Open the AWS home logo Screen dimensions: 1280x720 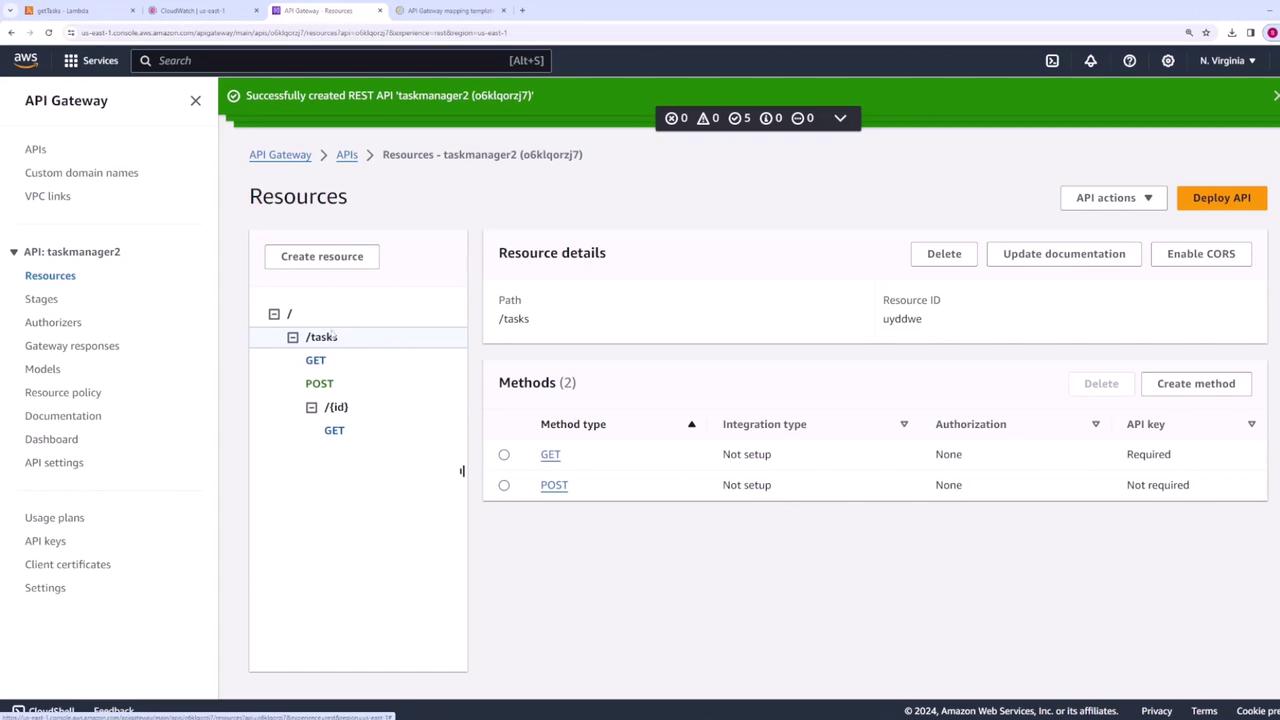[26, 60]
